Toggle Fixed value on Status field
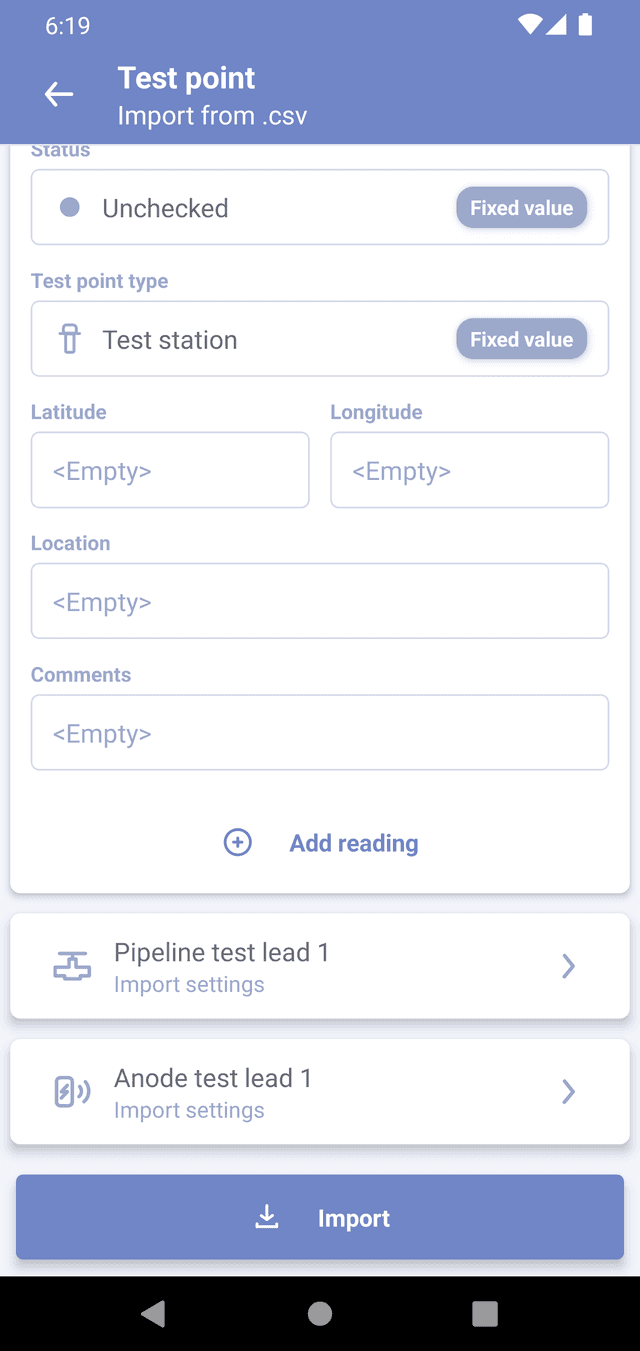This screenshot has height=1351, width=640. 521,208
